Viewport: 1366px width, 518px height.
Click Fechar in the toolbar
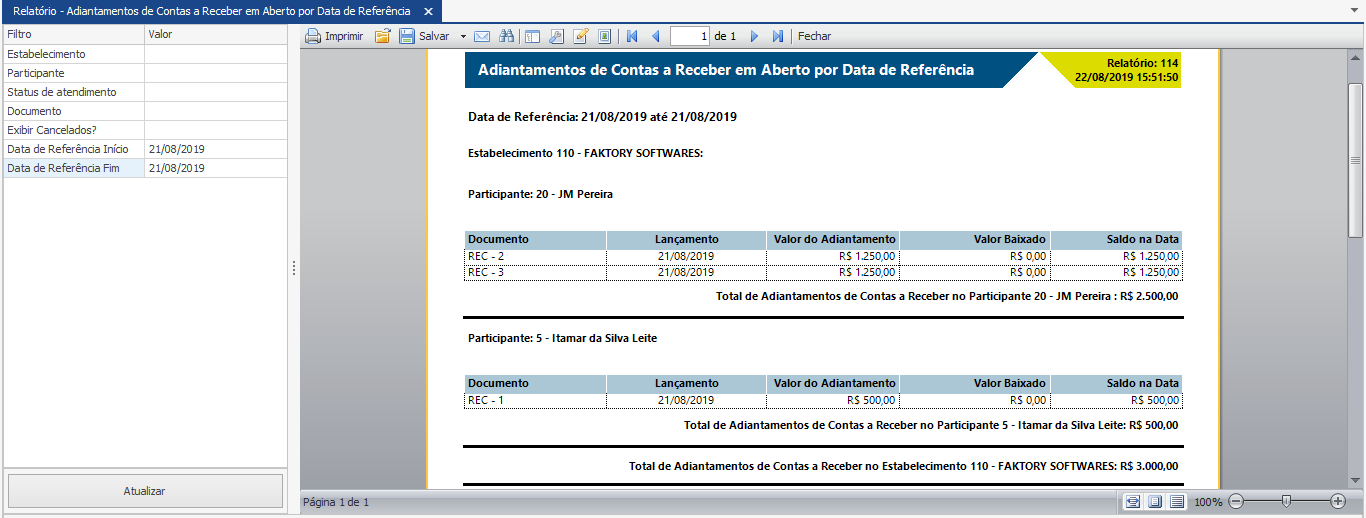[814, 36]
